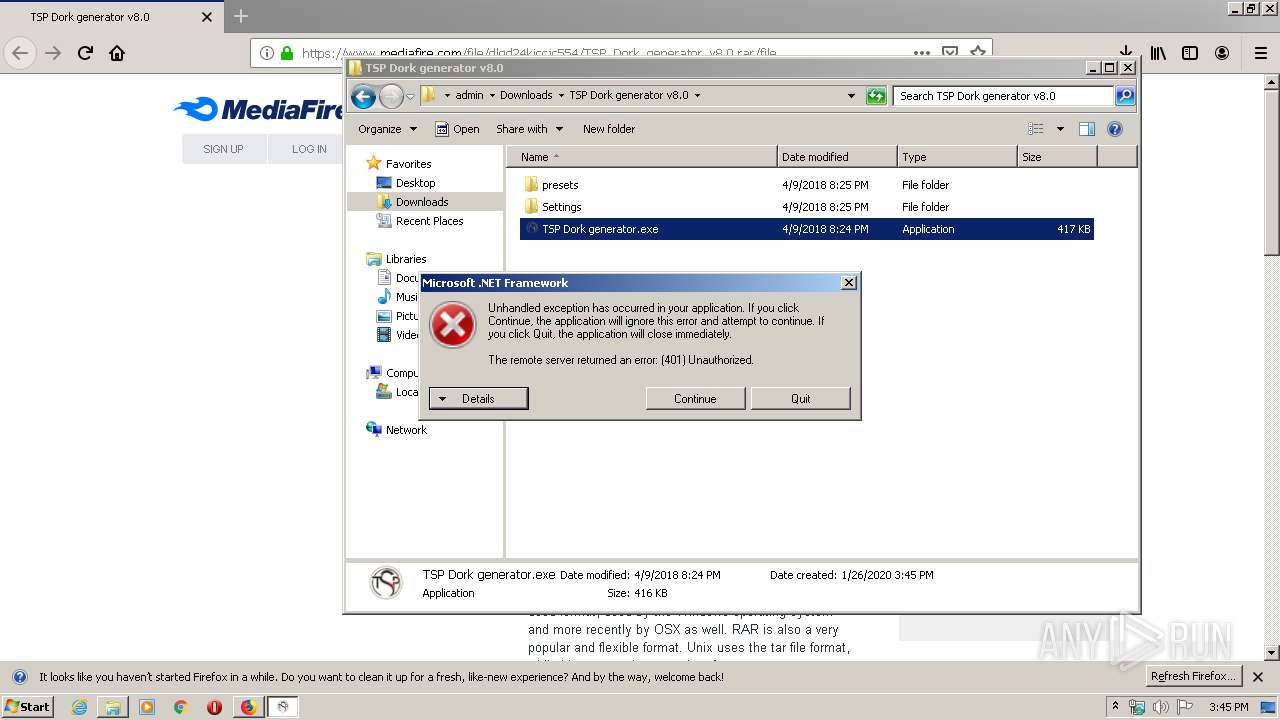Open Firefox Library icon
Viewport: 1280px width, 720px height.
(x=1158, y=53)
